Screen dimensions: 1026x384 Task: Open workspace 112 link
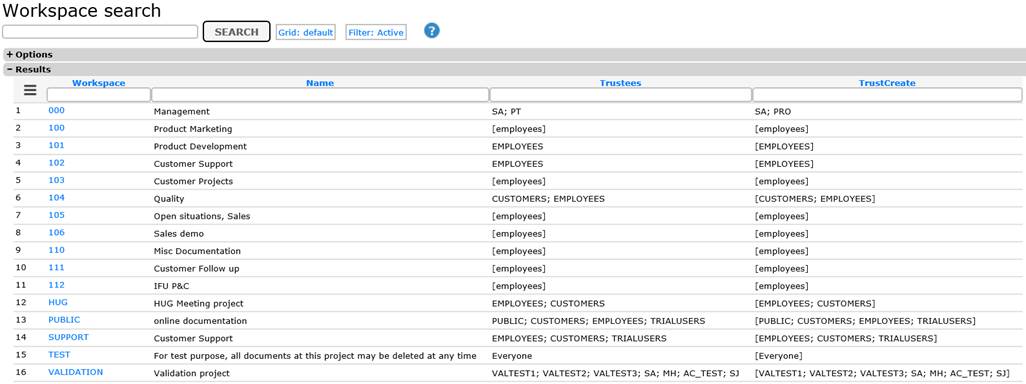[56, 285]
